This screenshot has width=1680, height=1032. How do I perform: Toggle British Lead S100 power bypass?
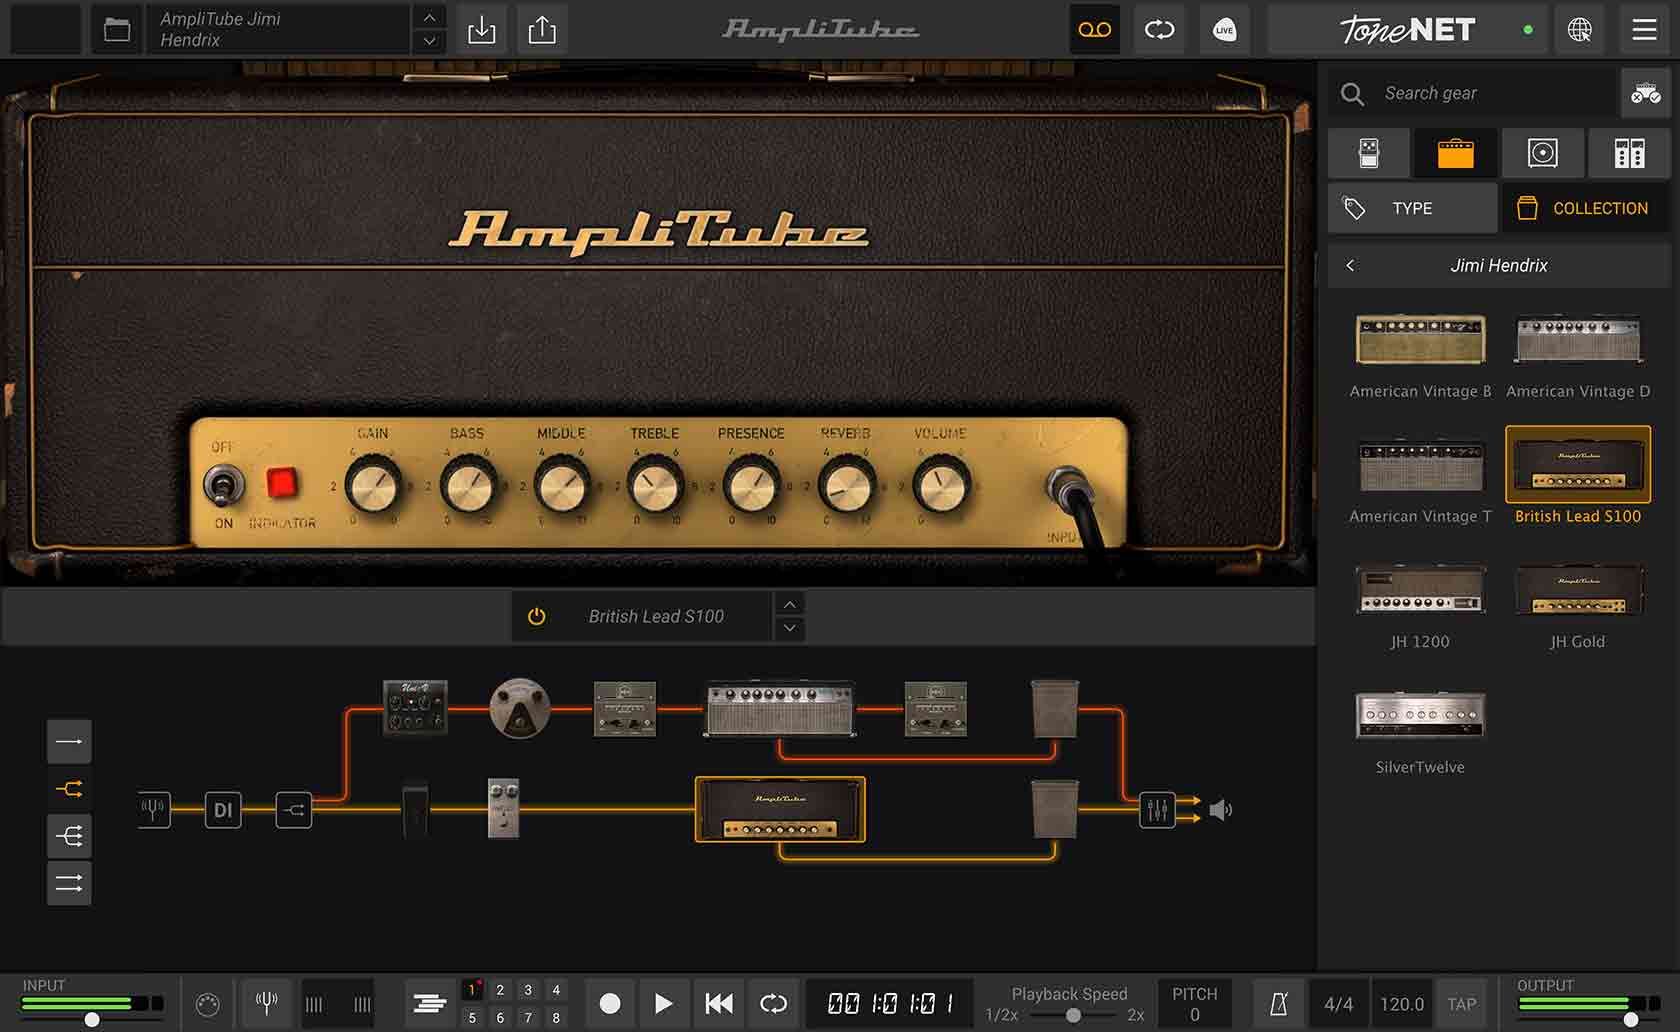coord(537,616)
